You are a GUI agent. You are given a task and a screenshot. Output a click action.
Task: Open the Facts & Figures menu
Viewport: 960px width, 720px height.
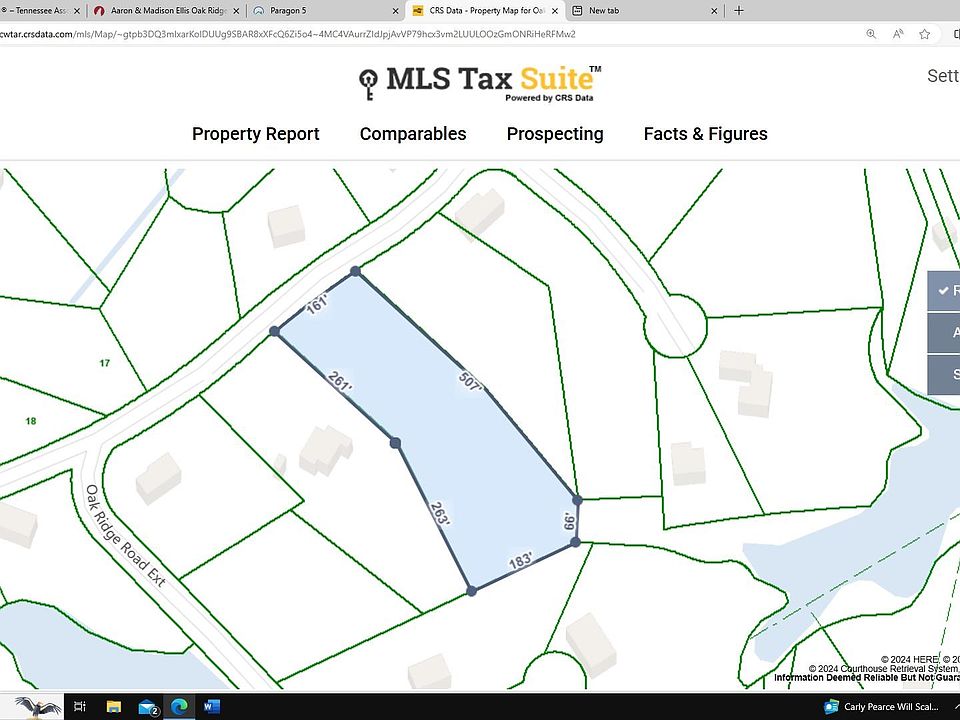(x=705, y=133)
